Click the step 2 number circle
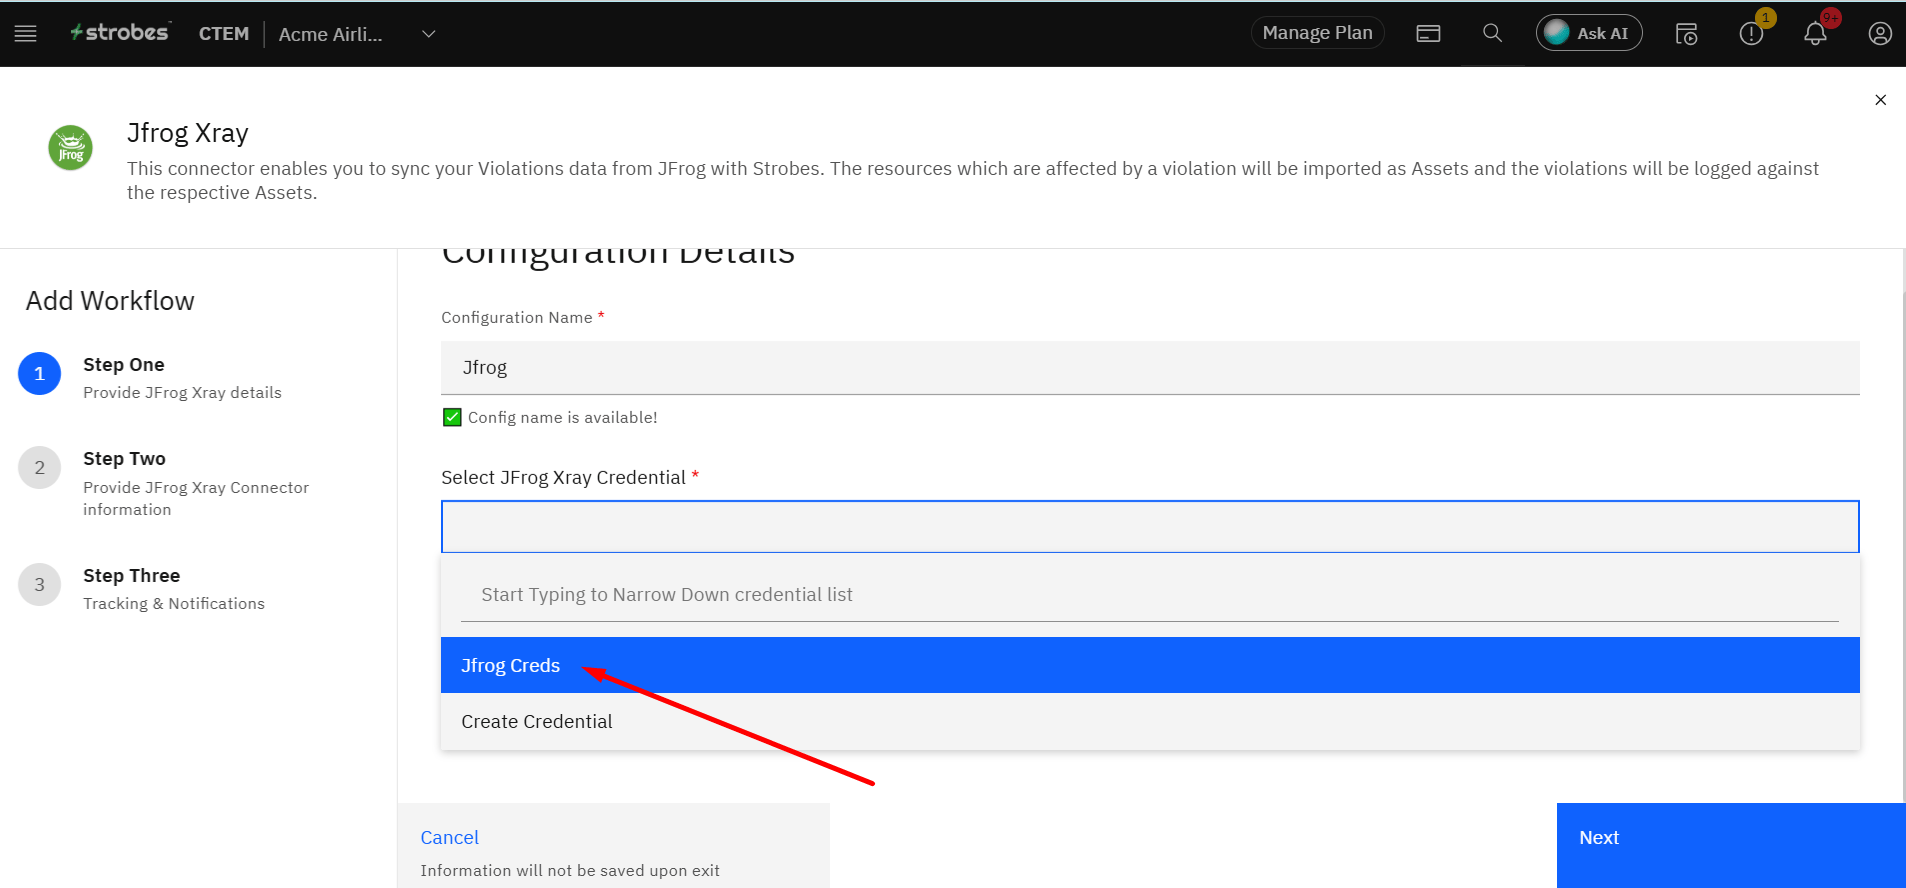Image resolution: width=1906 pixels, height=888 pixels. pyautogui.click(x=40, y=468)
